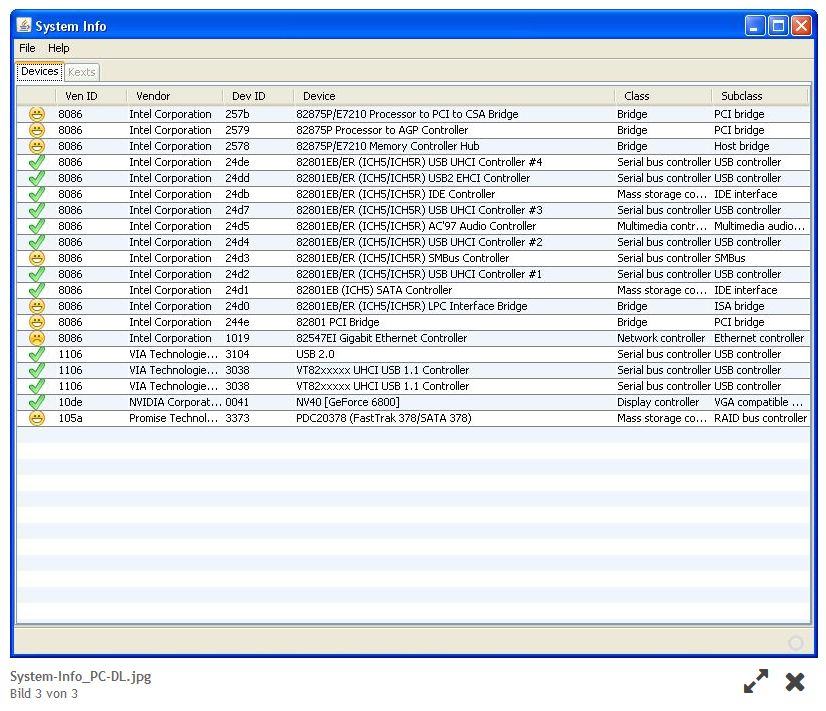Screen dimensions: 826x711
Task: Sort by the Subclass column header
Action: pos(760,96)
